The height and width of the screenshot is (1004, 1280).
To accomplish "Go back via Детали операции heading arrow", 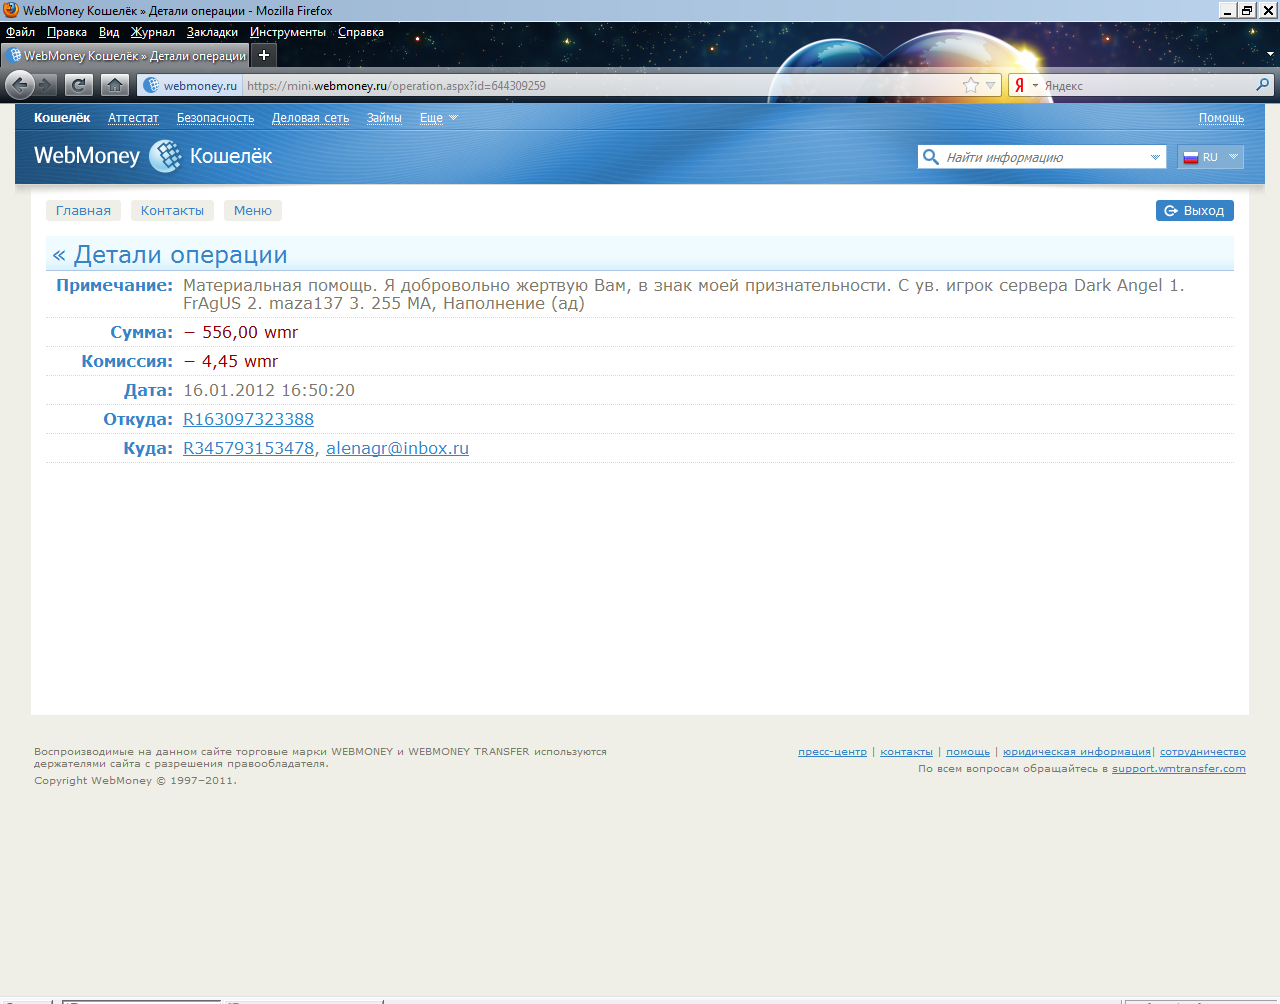I will coord(59,255).
